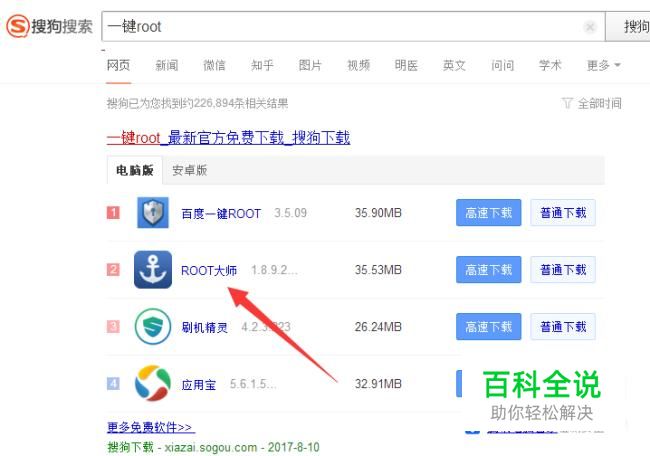650x456 pixels.
Task: Open the ROOT大师 link
Action: [x=209, y=270]
